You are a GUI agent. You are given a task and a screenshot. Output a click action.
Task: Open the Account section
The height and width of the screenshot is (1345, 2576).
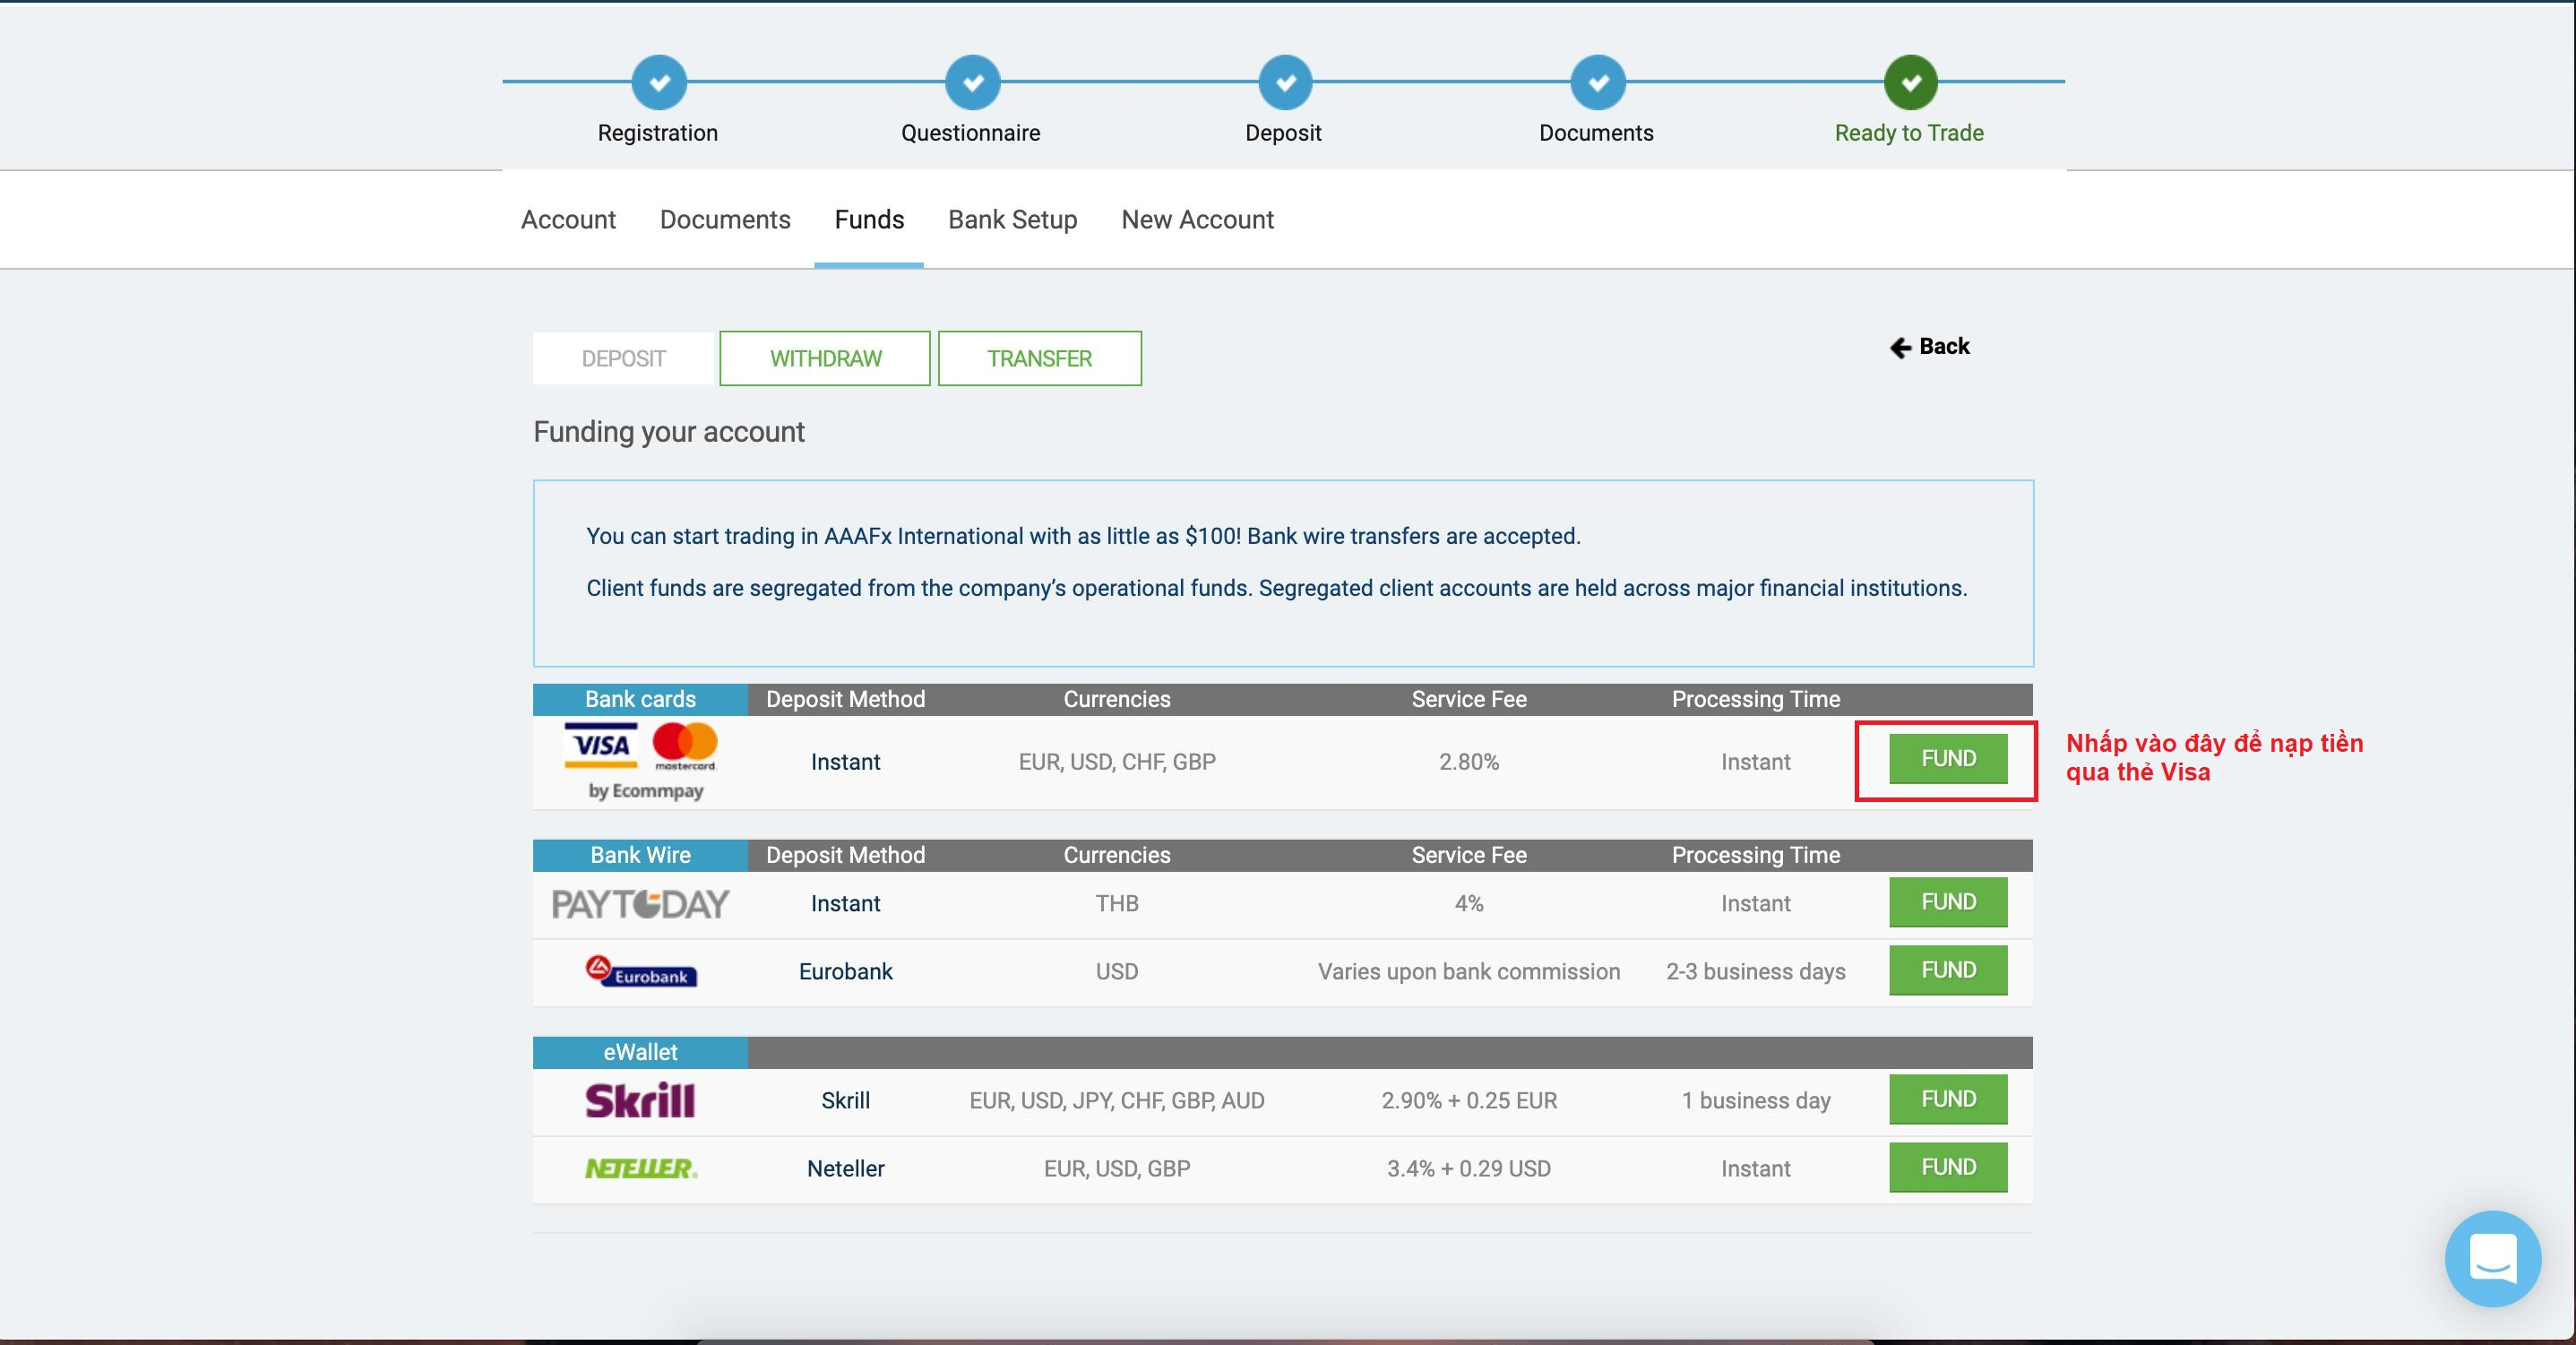coord(567,219)
